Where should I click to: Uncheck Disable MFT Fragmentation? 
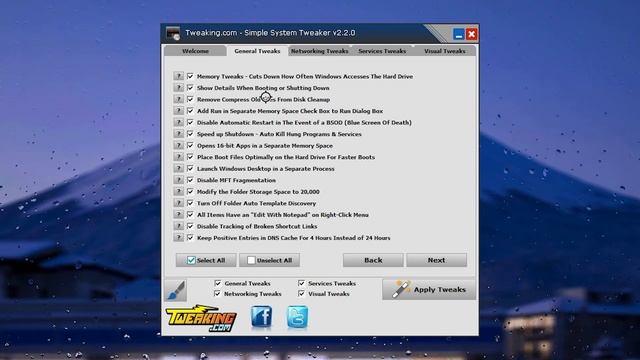[x=190, y=180]
